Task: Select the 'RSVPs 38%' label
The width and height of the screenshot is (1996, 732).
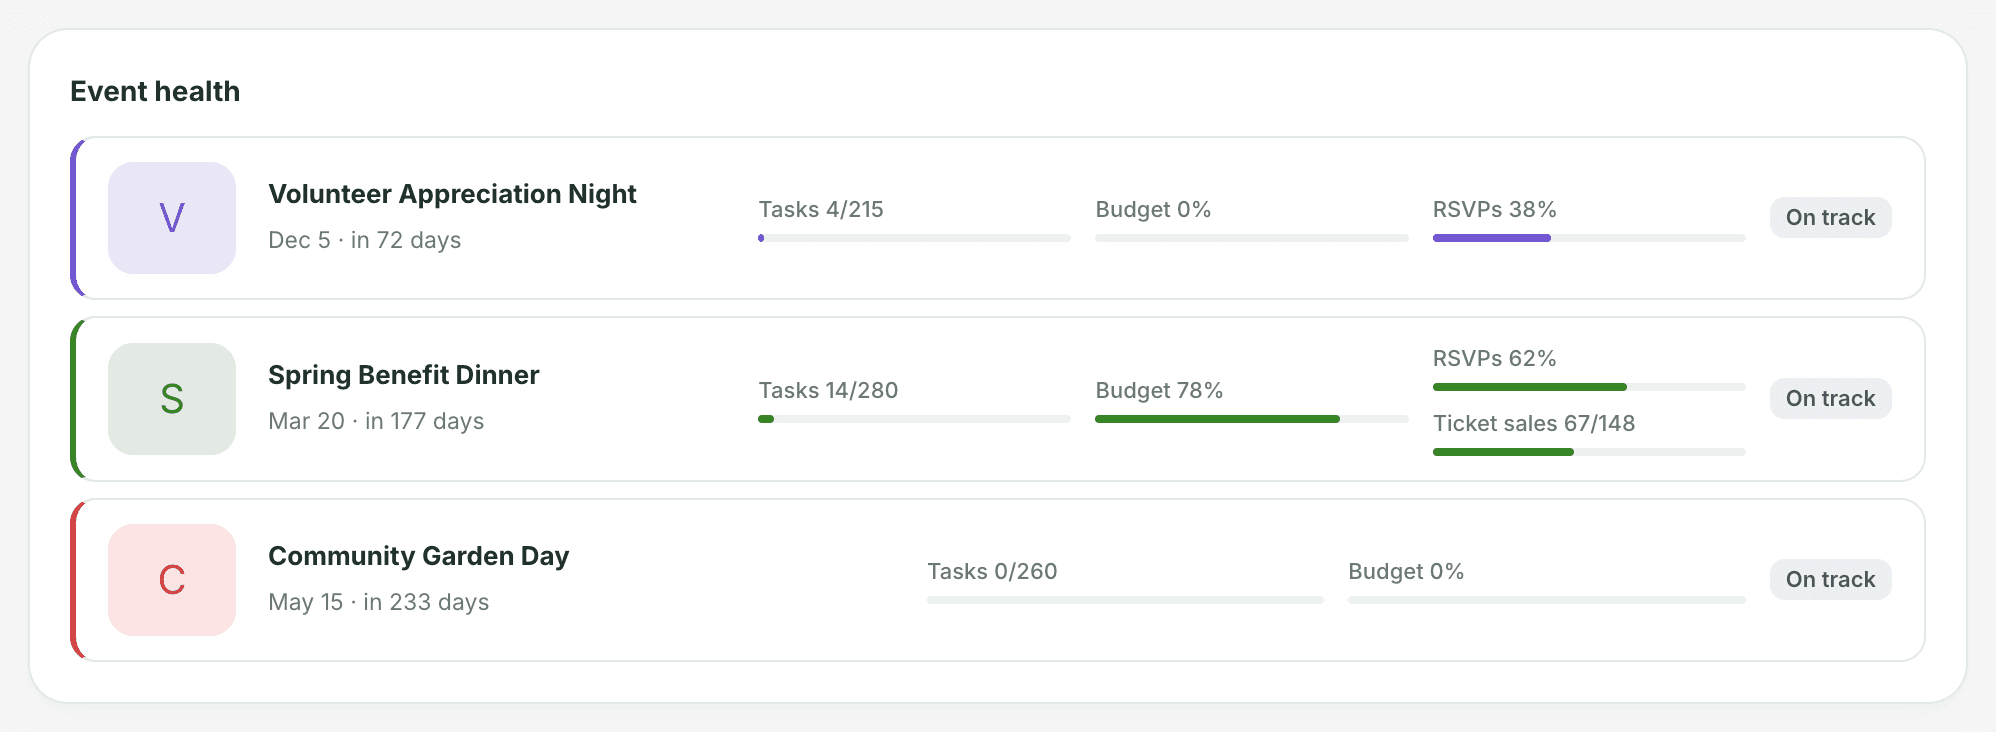Action: click(x=1494, y=210)
